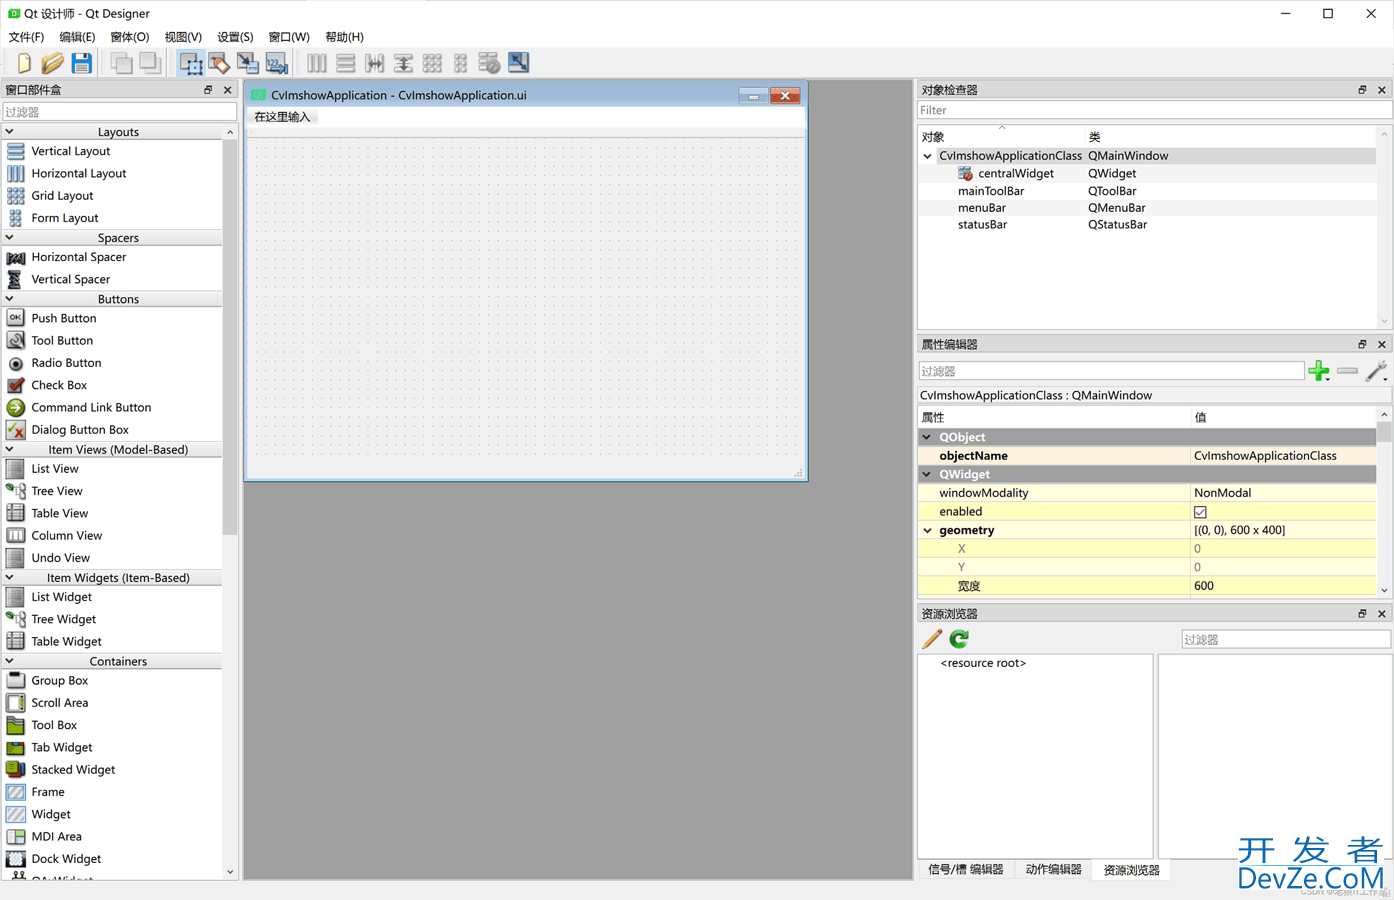The image size is (1394, 900).
Task: Collapse the QObject property group
Action: coord(927,437)
